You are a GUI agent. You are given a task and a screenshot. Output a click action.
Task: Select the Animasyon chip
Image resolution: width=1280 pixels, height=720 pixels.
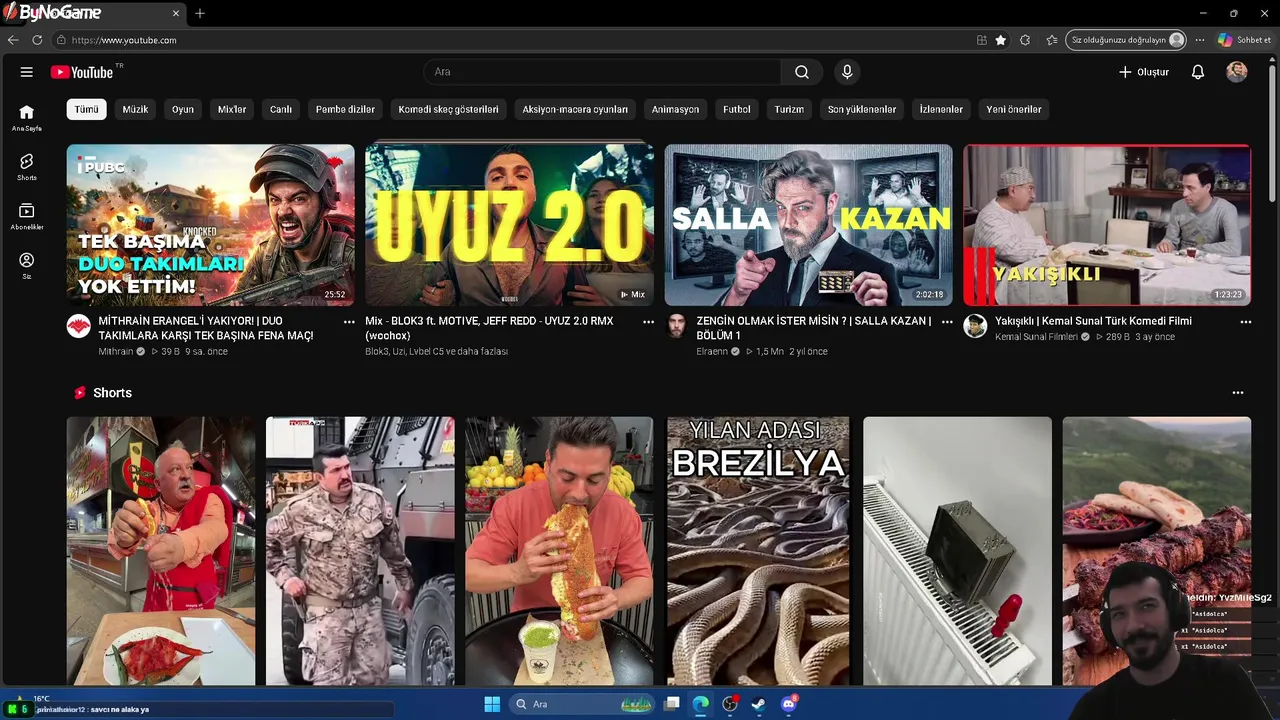tap(675, 109)
